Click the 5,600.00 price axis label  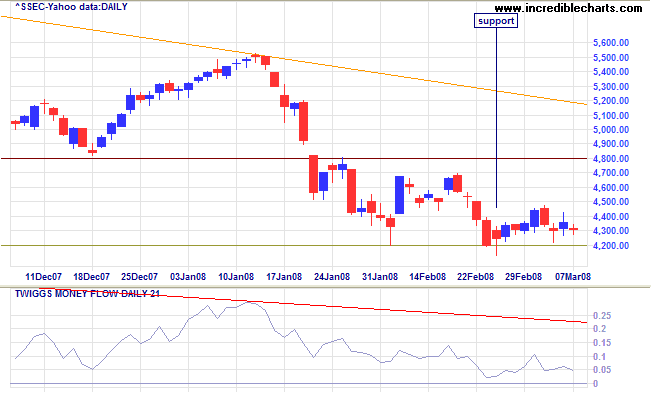point(611,43)
